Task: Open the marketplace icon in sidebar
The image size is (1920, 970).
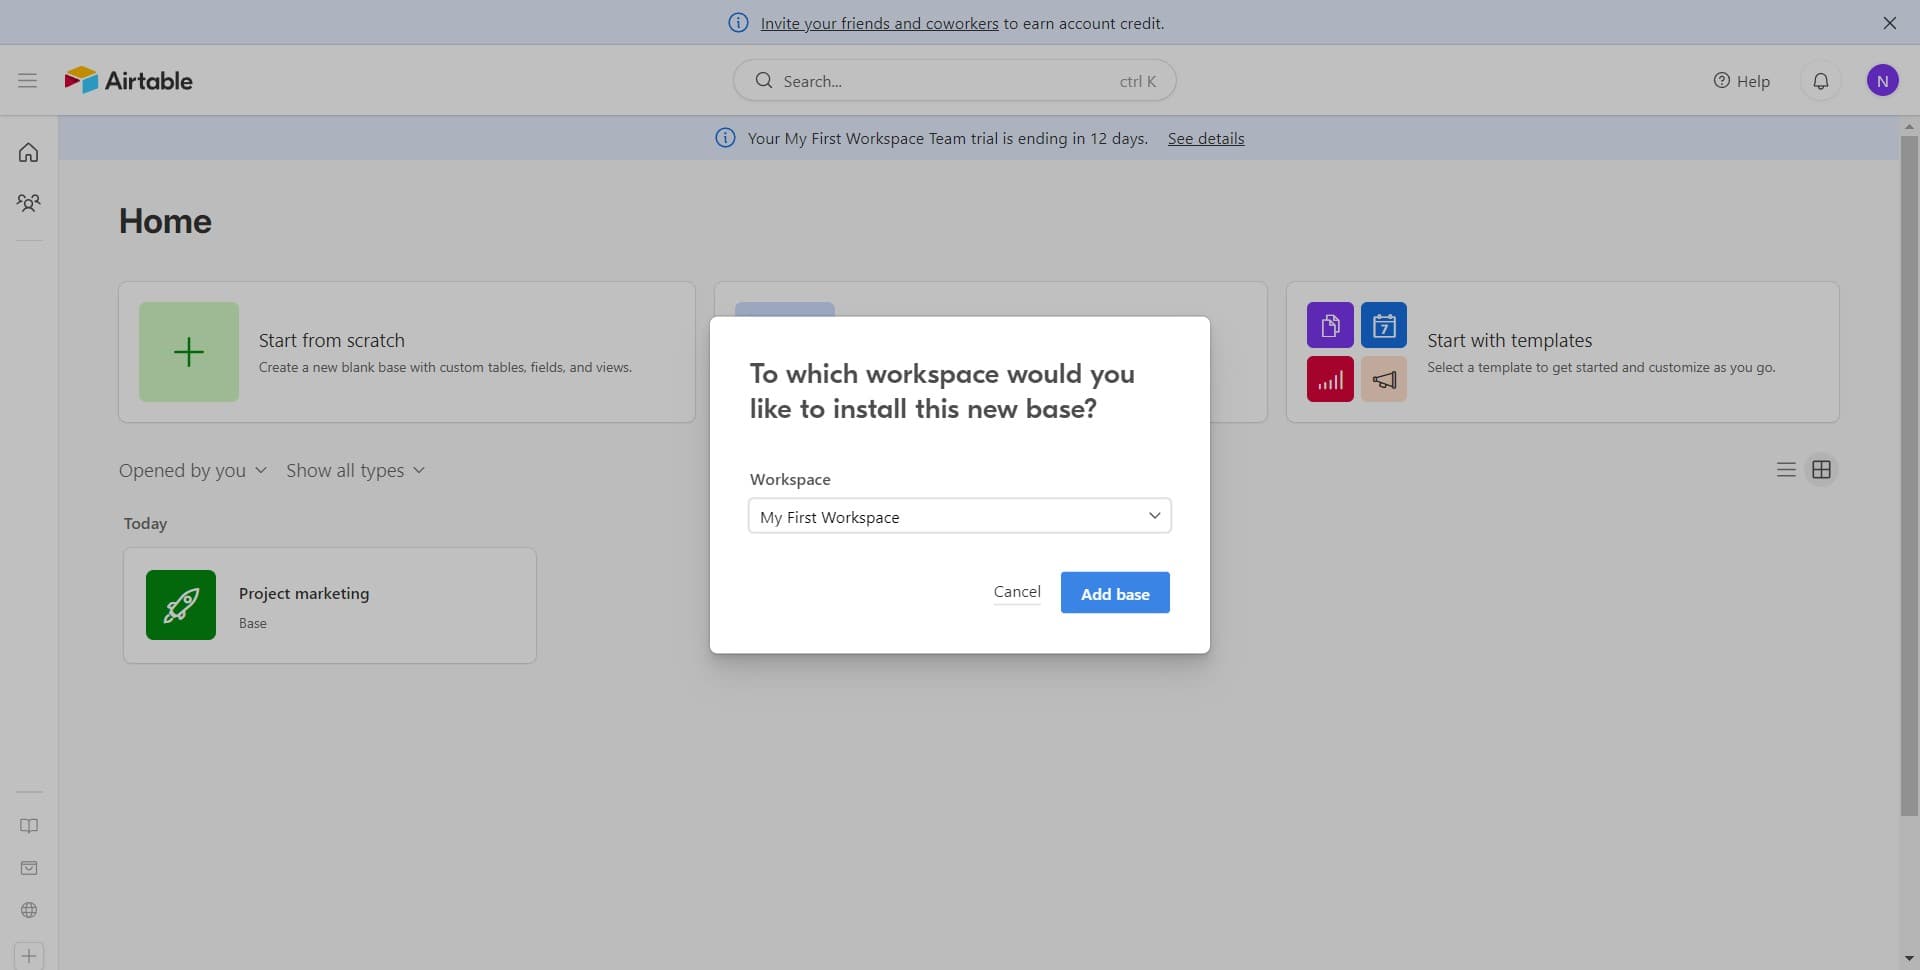Action: (x=29, y=868)
